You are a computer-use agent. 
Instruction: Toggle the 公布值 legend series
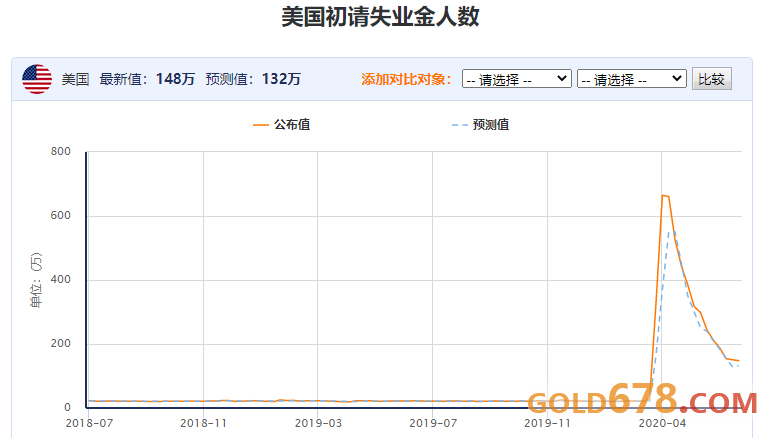pos(281,124)
